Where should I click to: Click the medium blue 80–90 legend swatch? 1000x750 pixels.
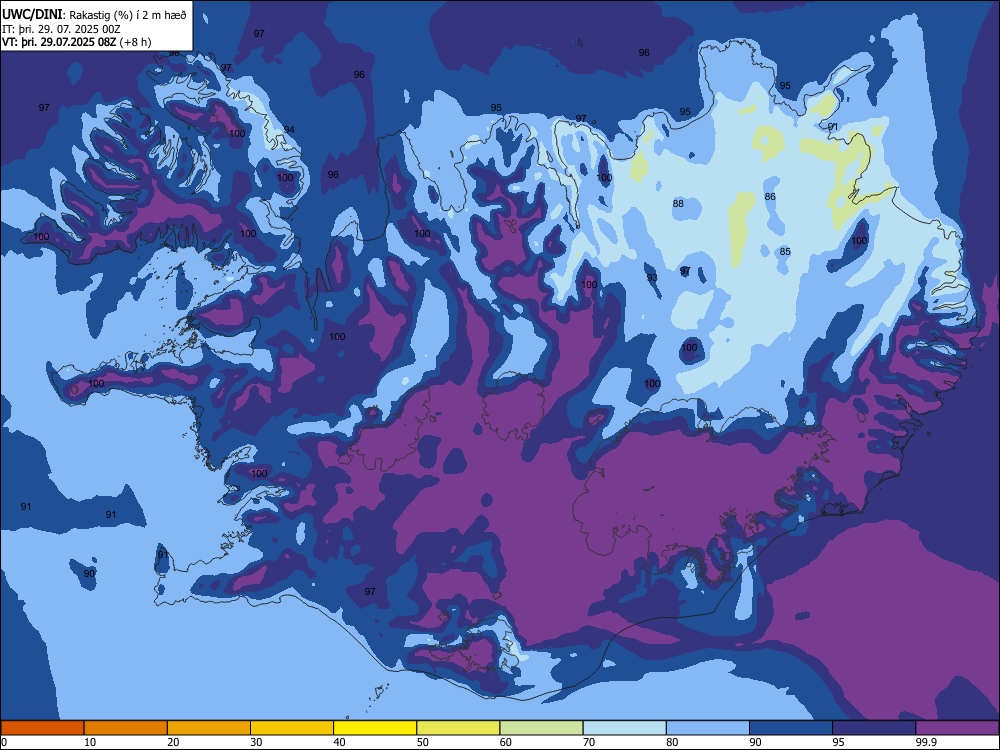point(708,728)
